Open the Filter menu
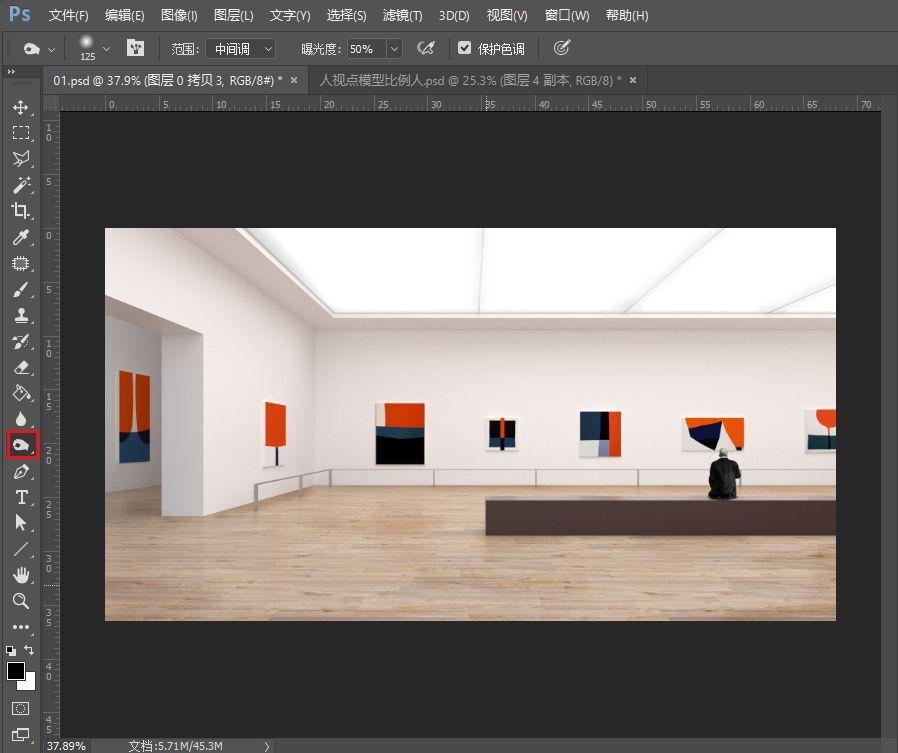Image resolution: width=898 pixels, height=753 pixels. pyautogui.click(x=402, y=15)
